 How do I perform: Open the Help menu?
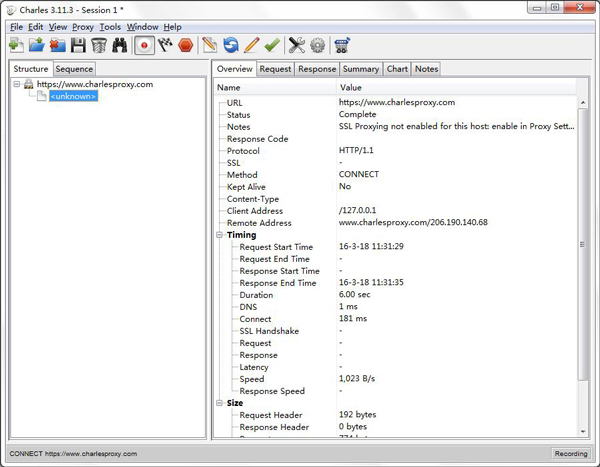173,27
